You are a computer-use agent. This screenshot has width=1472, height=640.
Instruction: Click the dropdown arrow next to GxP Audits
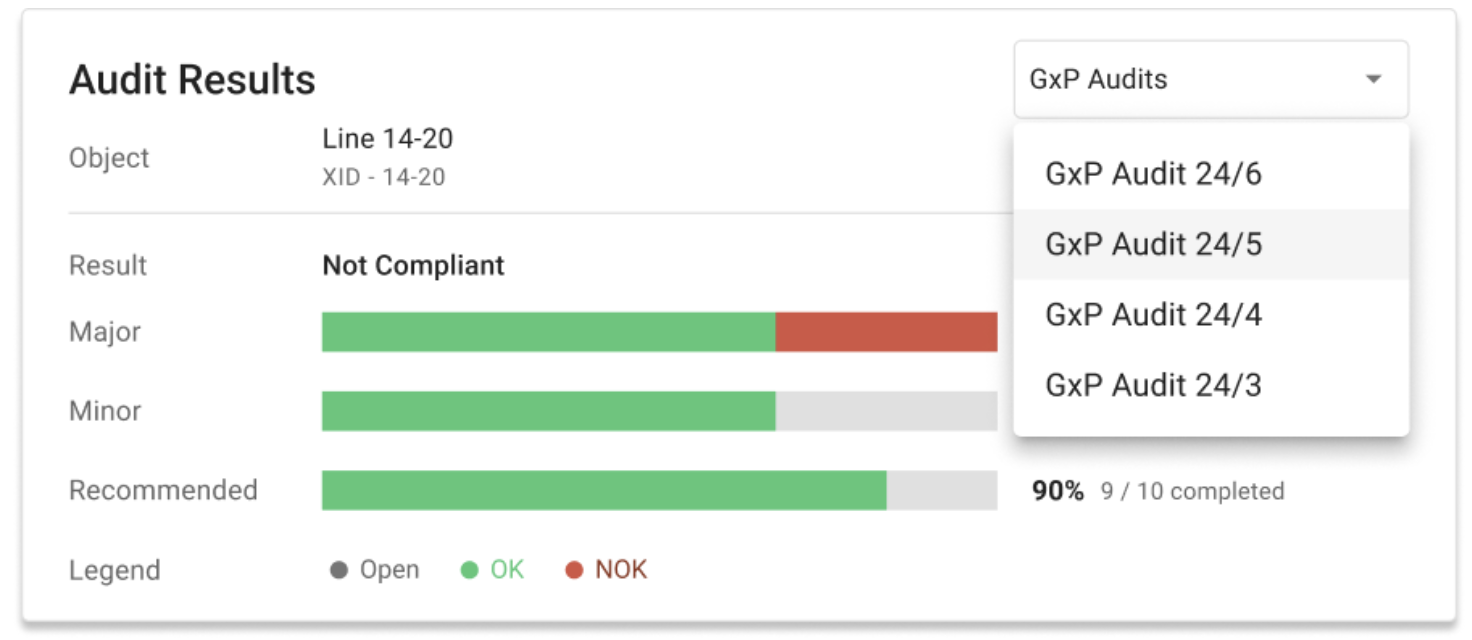click(x=1374, y=79)
